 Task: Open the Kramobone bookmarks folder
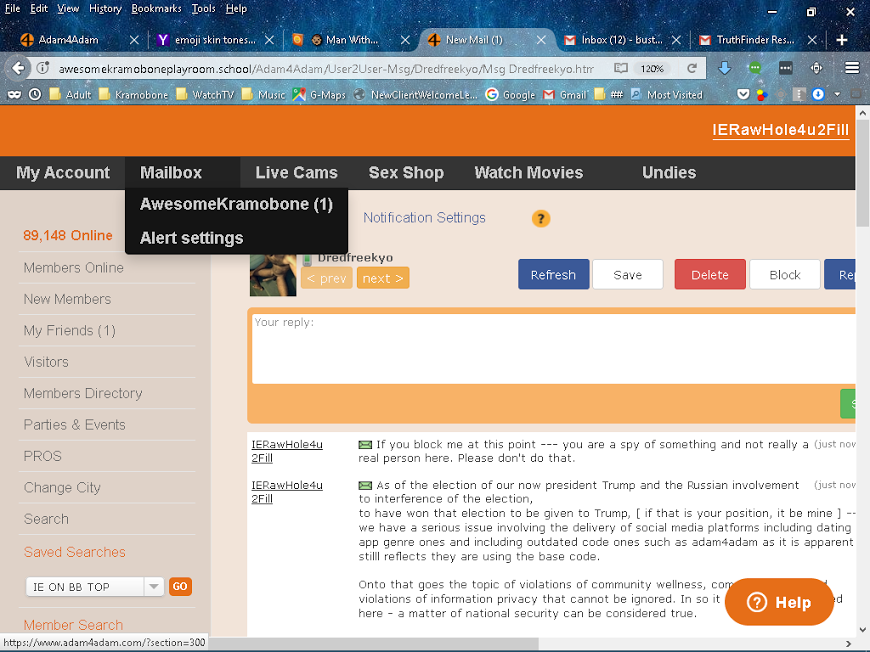(x=134, y=95)
